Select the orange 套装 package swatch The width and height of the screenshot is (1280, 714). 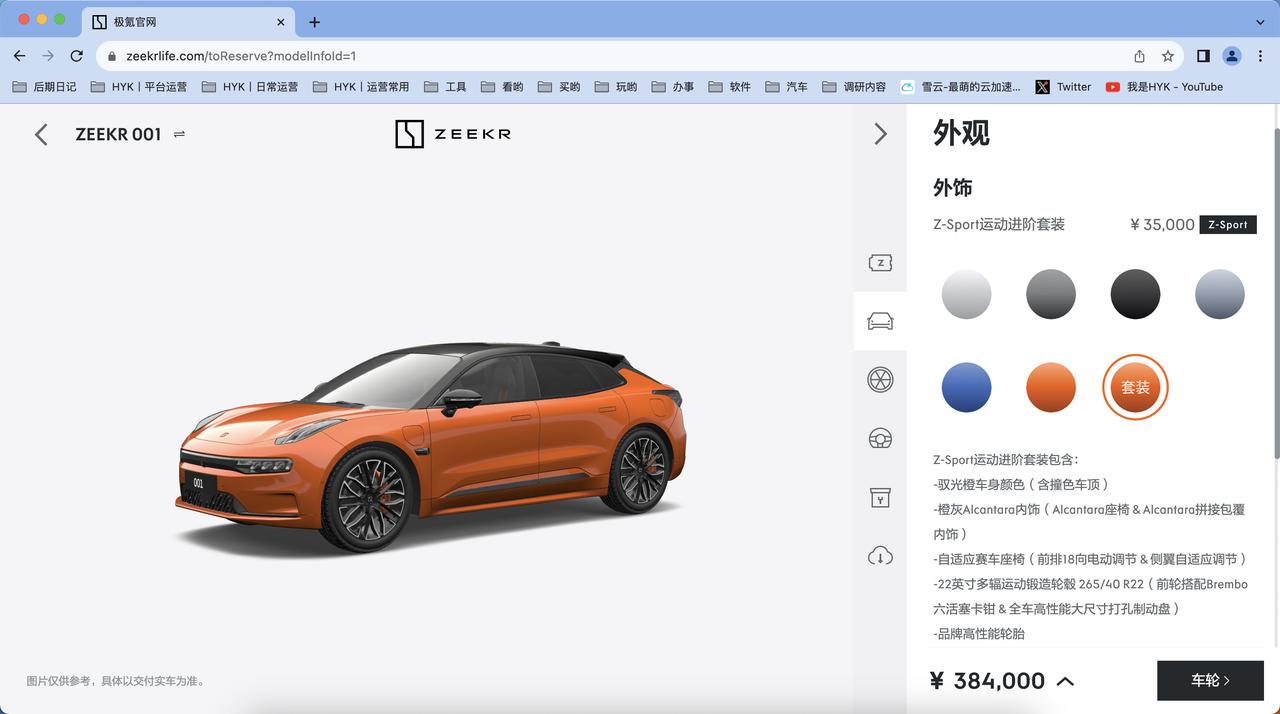1135,387
